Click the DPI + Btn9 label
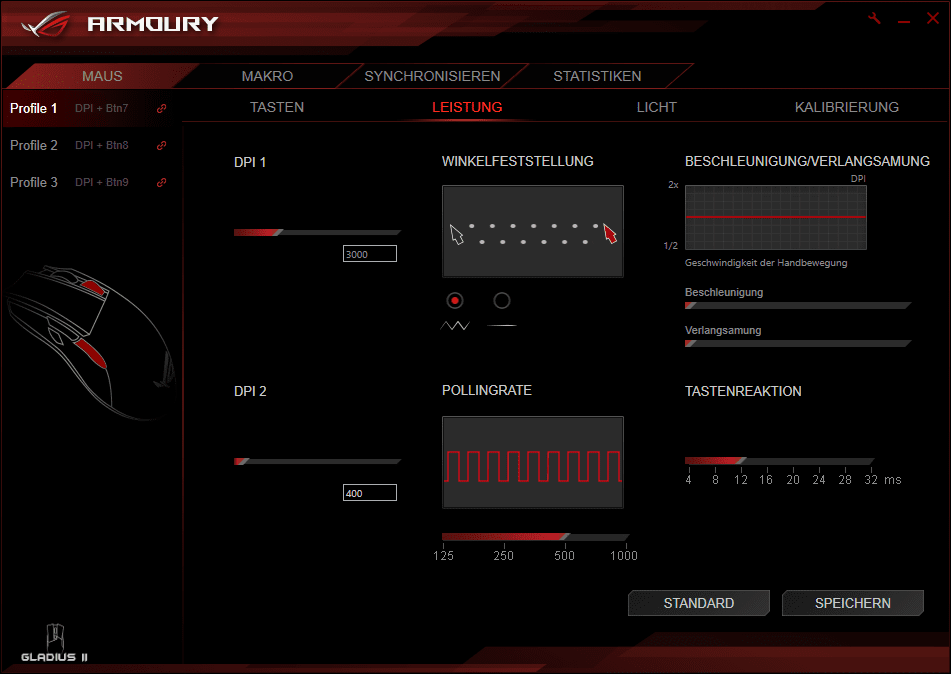 tap(101, 183)
